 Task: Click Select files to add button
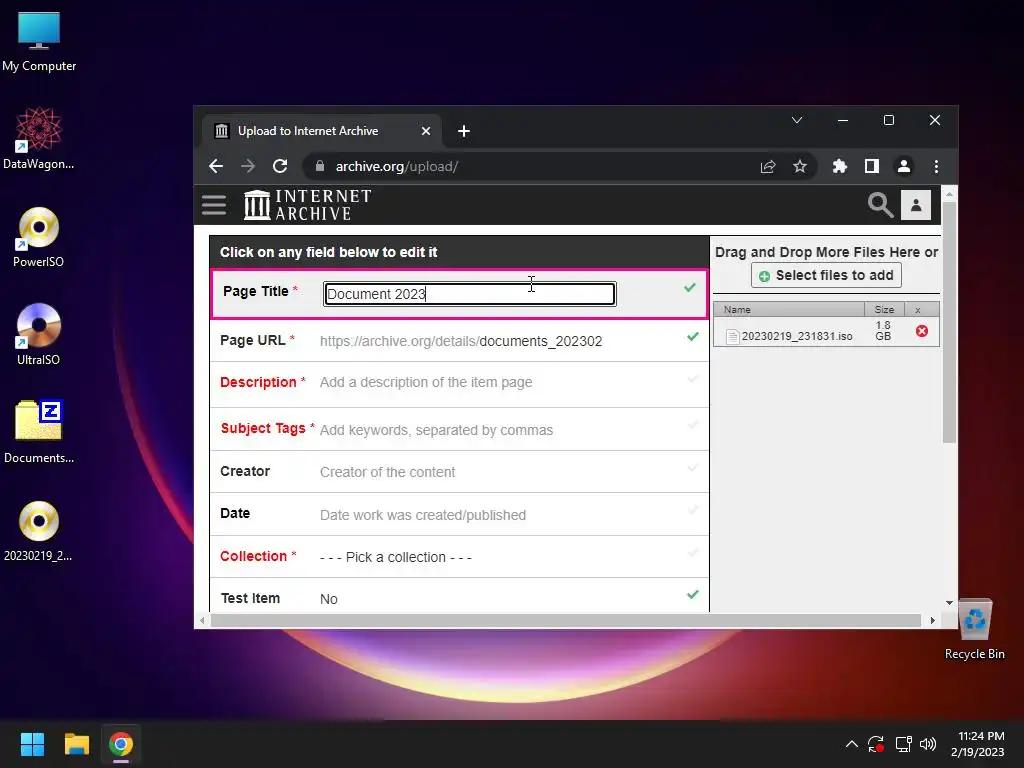pos(826,275)
